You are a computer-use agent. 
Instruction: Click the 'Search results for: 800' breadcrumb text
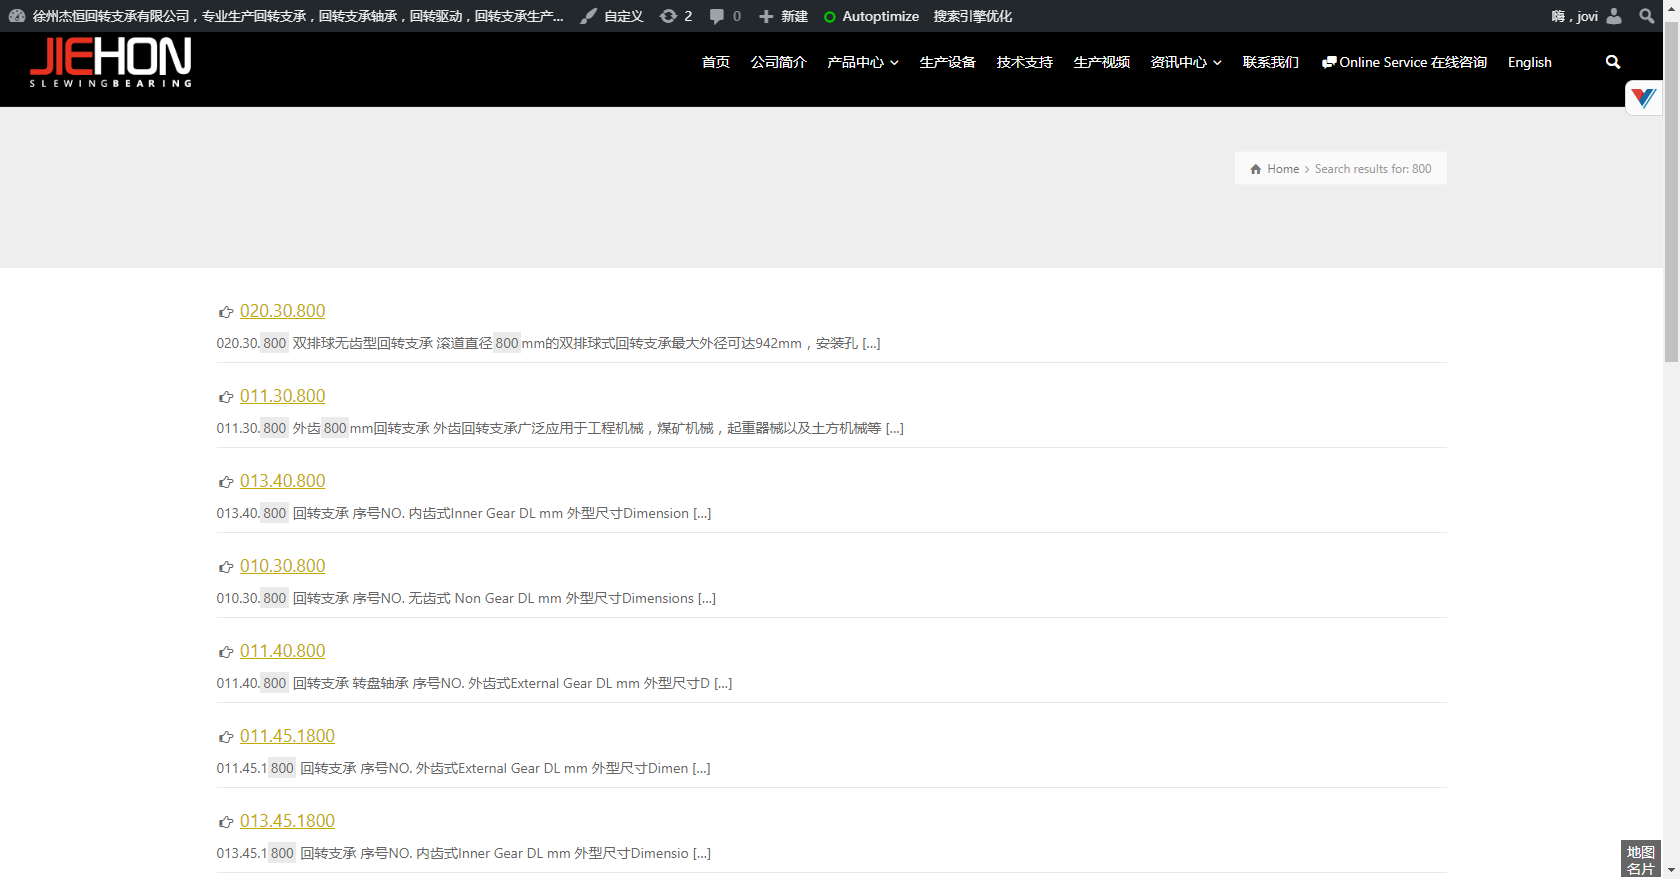coord(1373,169)
